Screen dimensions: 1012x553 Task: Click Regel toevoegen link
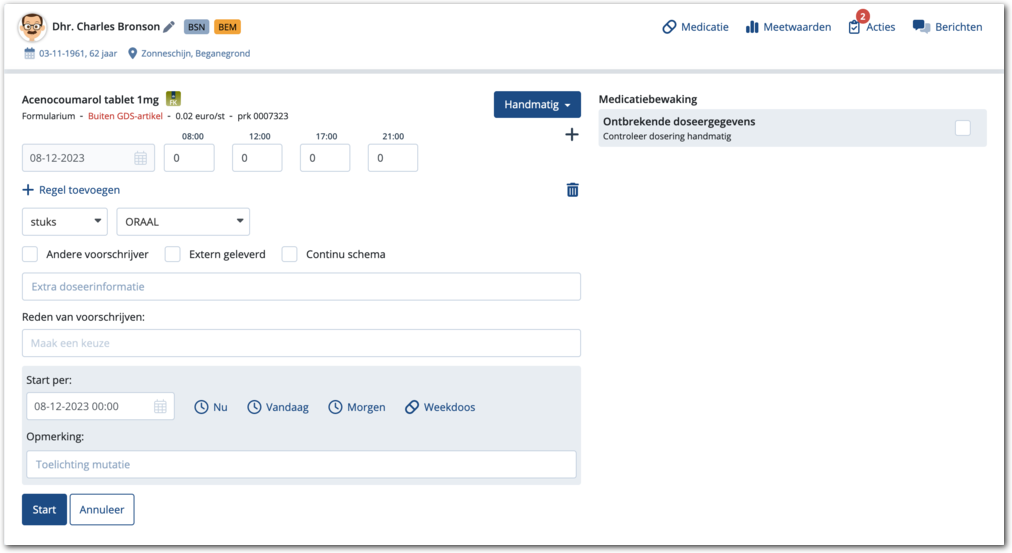[71, 190]
